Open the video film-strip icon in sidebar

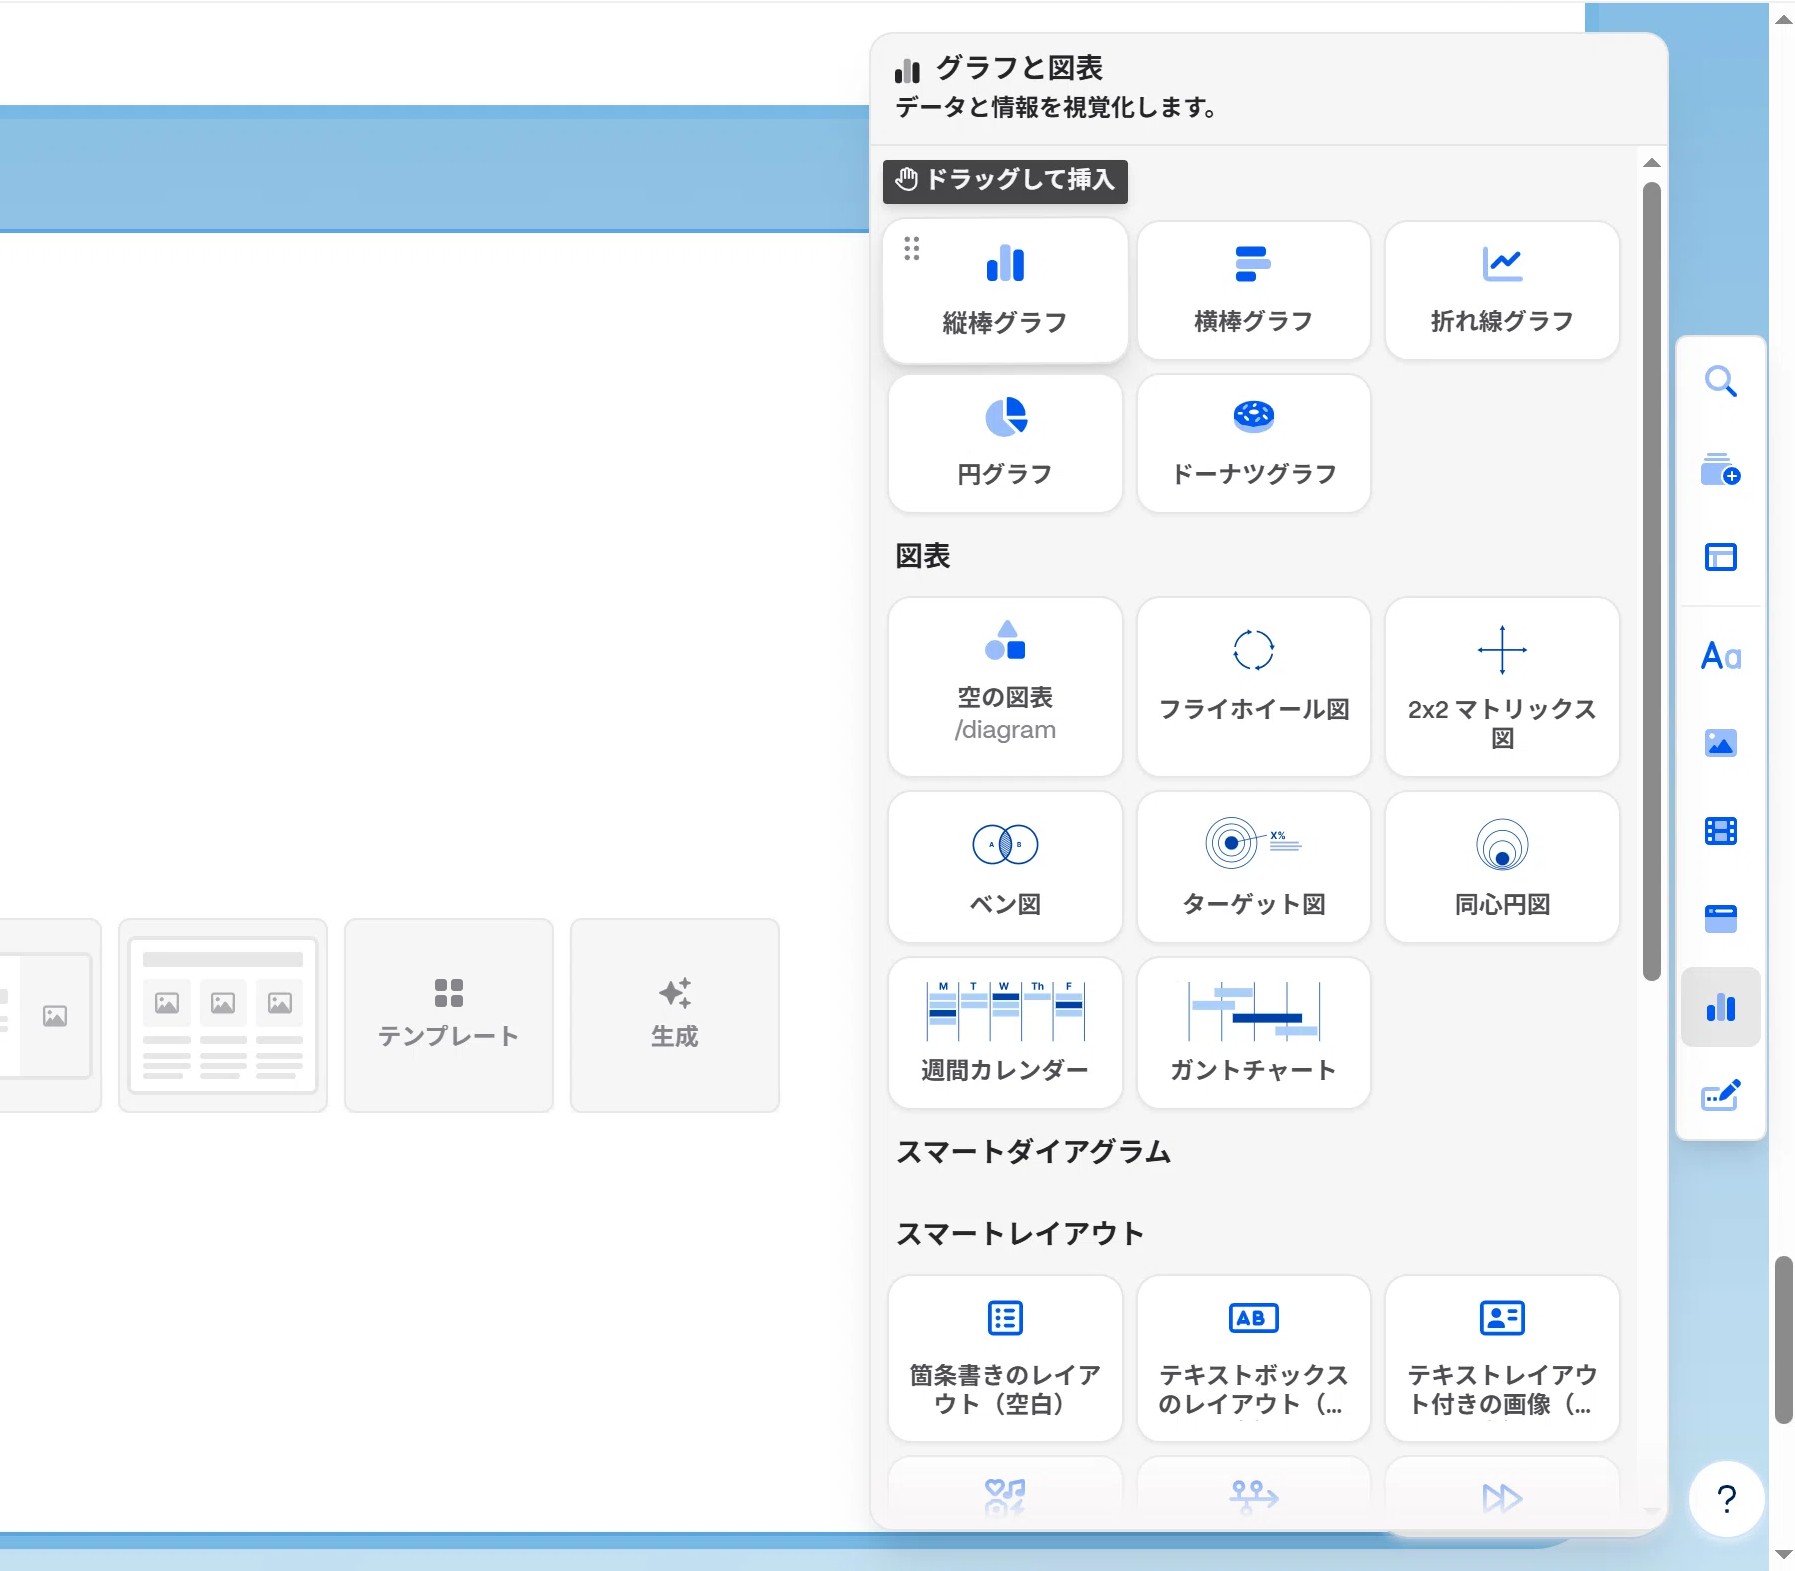click(x=1720, y=831)
